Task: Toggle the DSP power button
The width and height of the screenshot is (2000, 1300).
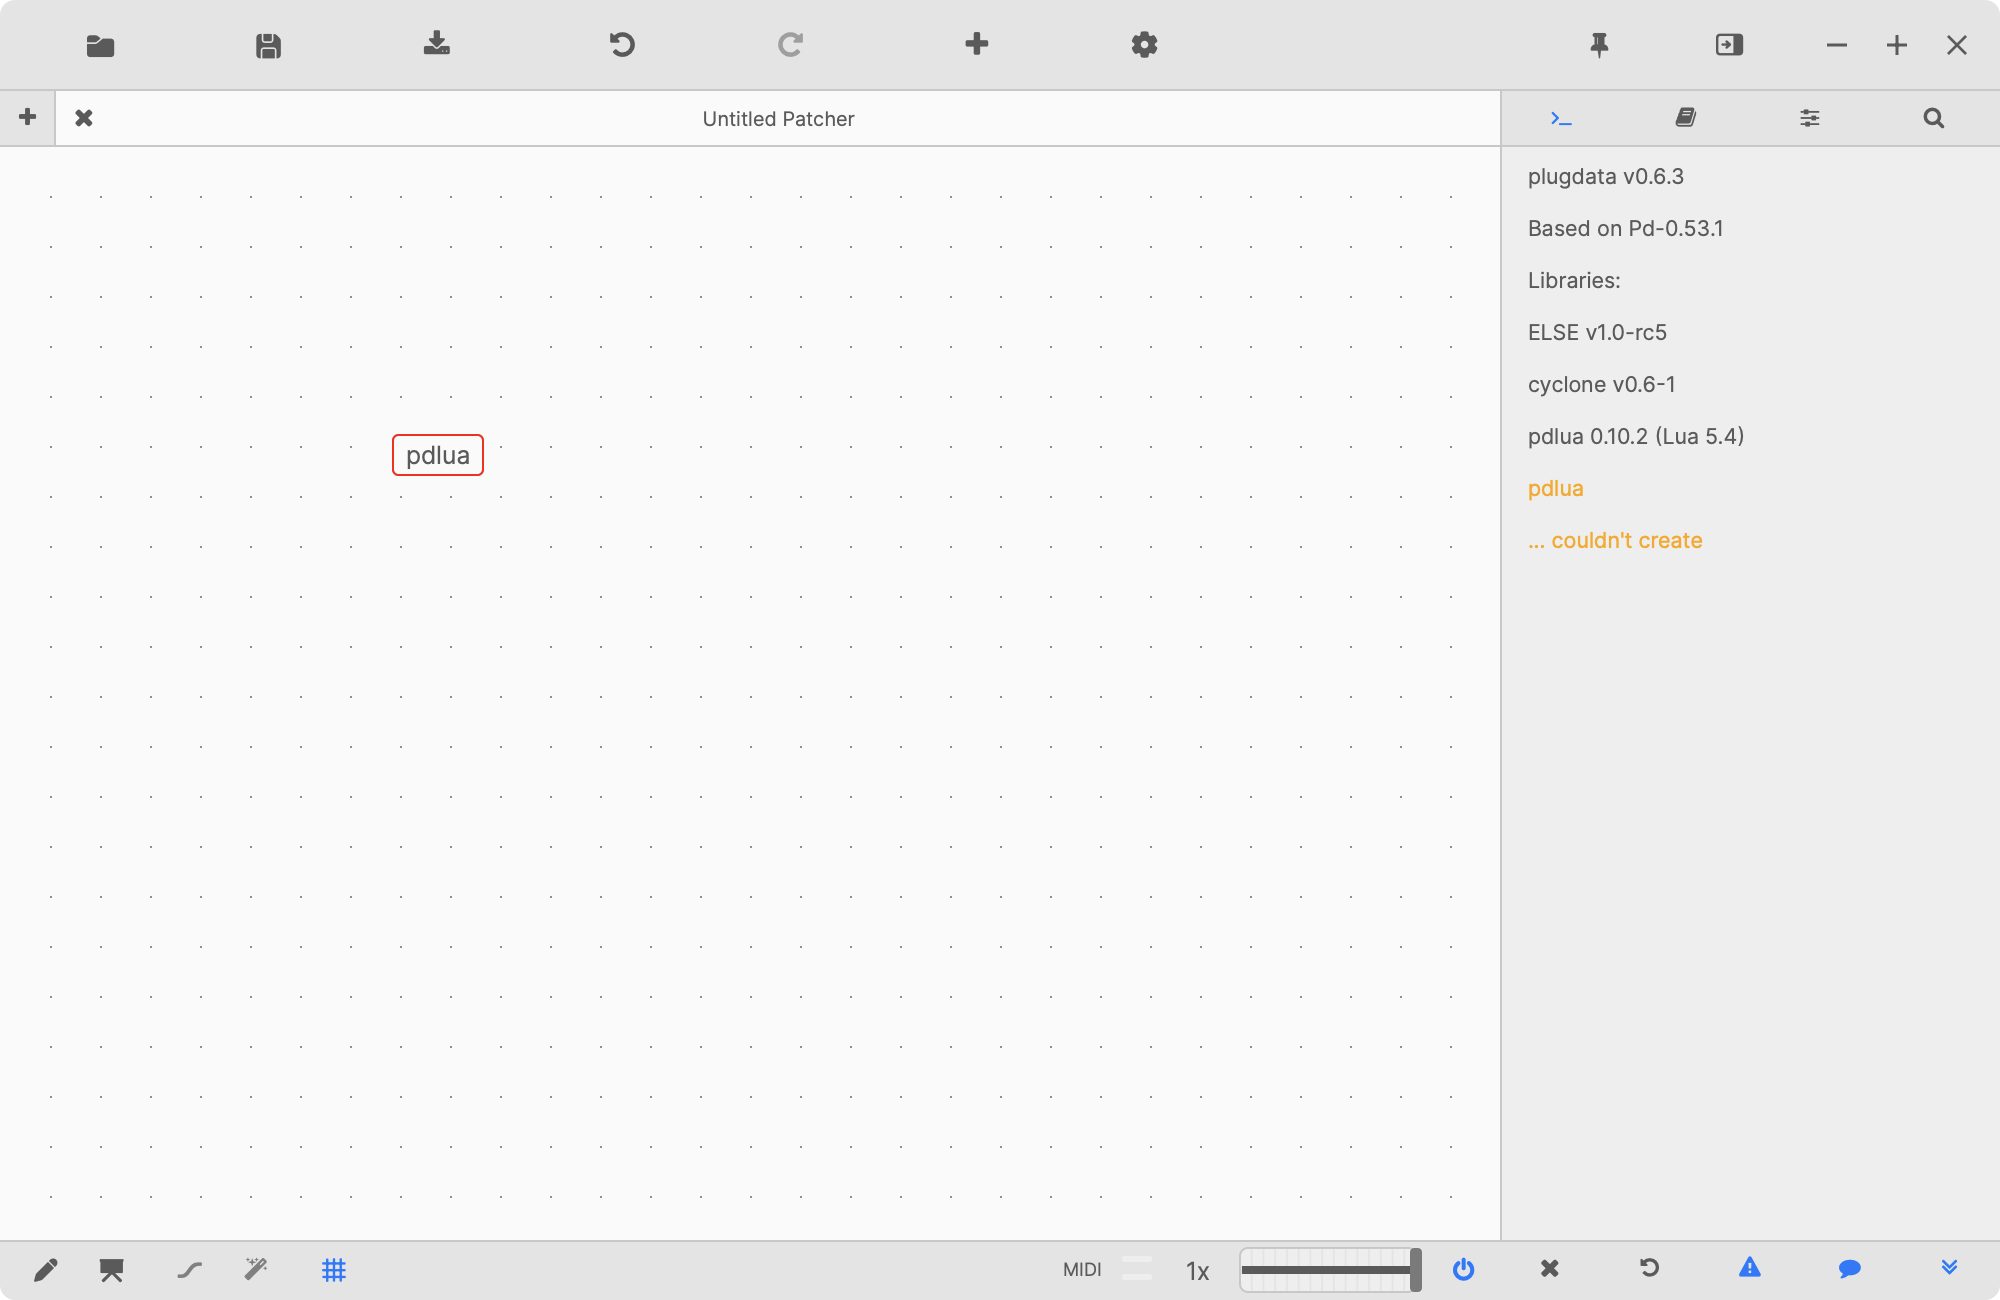Action: 1464,1270
